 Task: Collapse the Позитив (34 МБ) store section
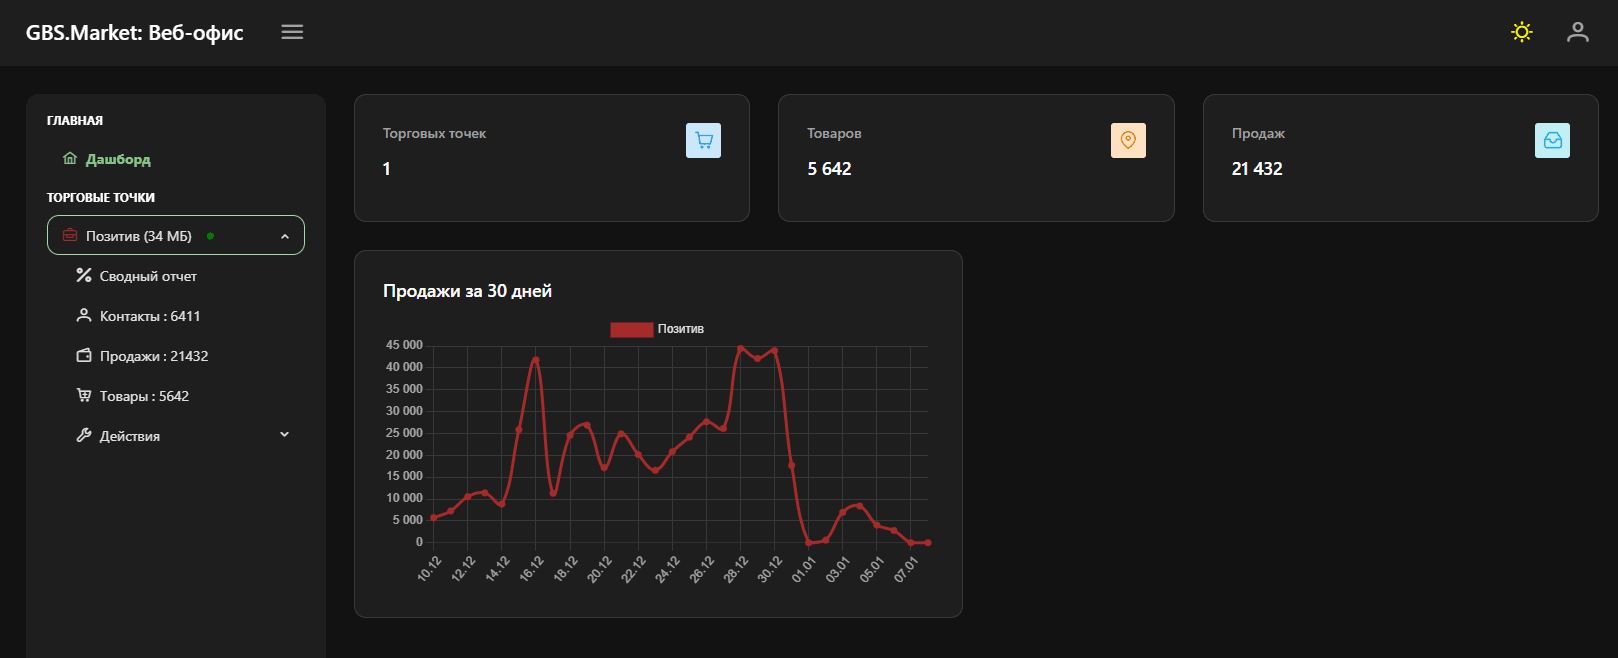[x=285, y=237]
